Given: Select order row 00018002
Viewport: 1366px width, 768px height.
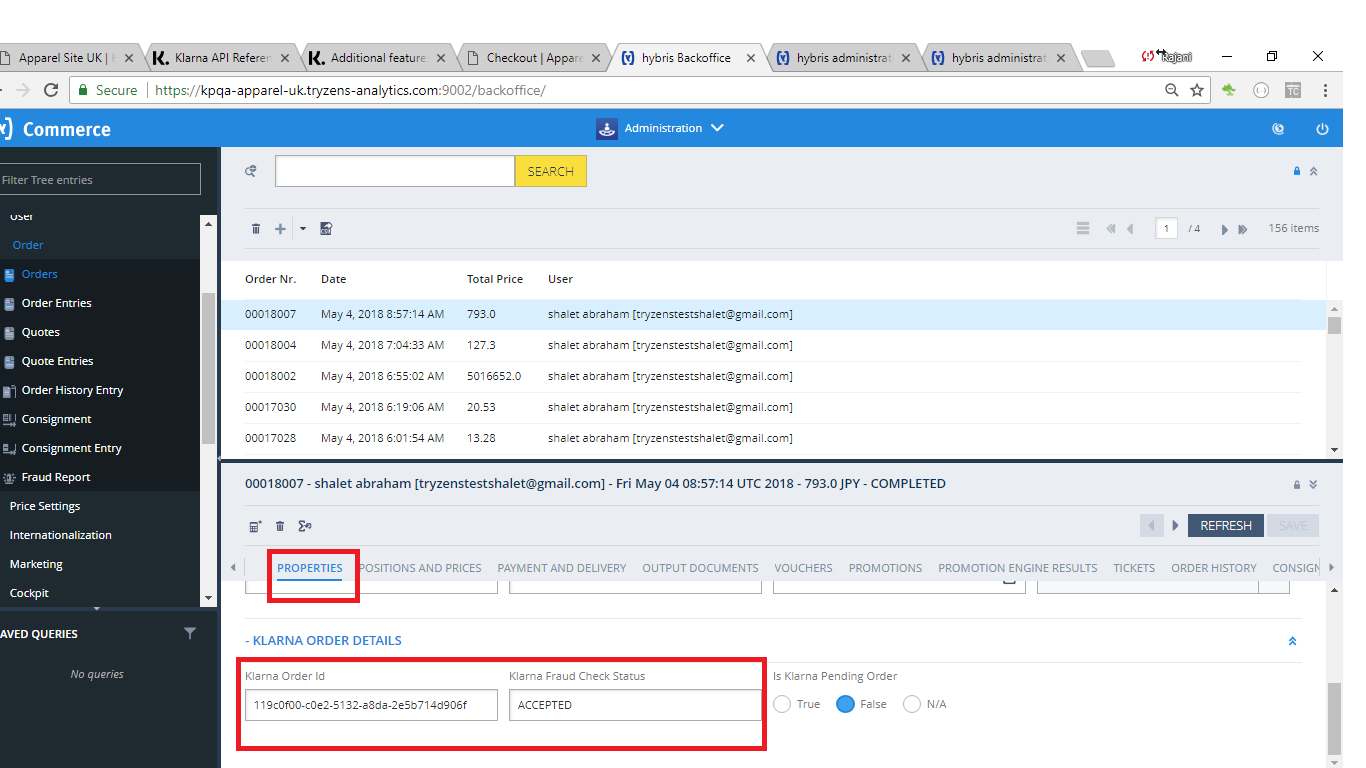Looking at the screenshot, I should click(x=773, y=376).
